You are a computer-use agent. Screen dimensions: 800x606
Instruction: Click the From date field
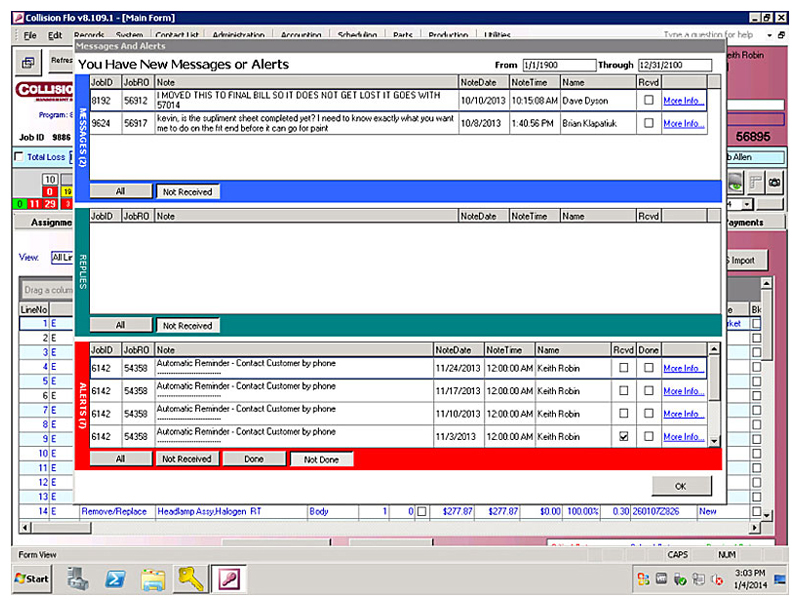point(559,65)
